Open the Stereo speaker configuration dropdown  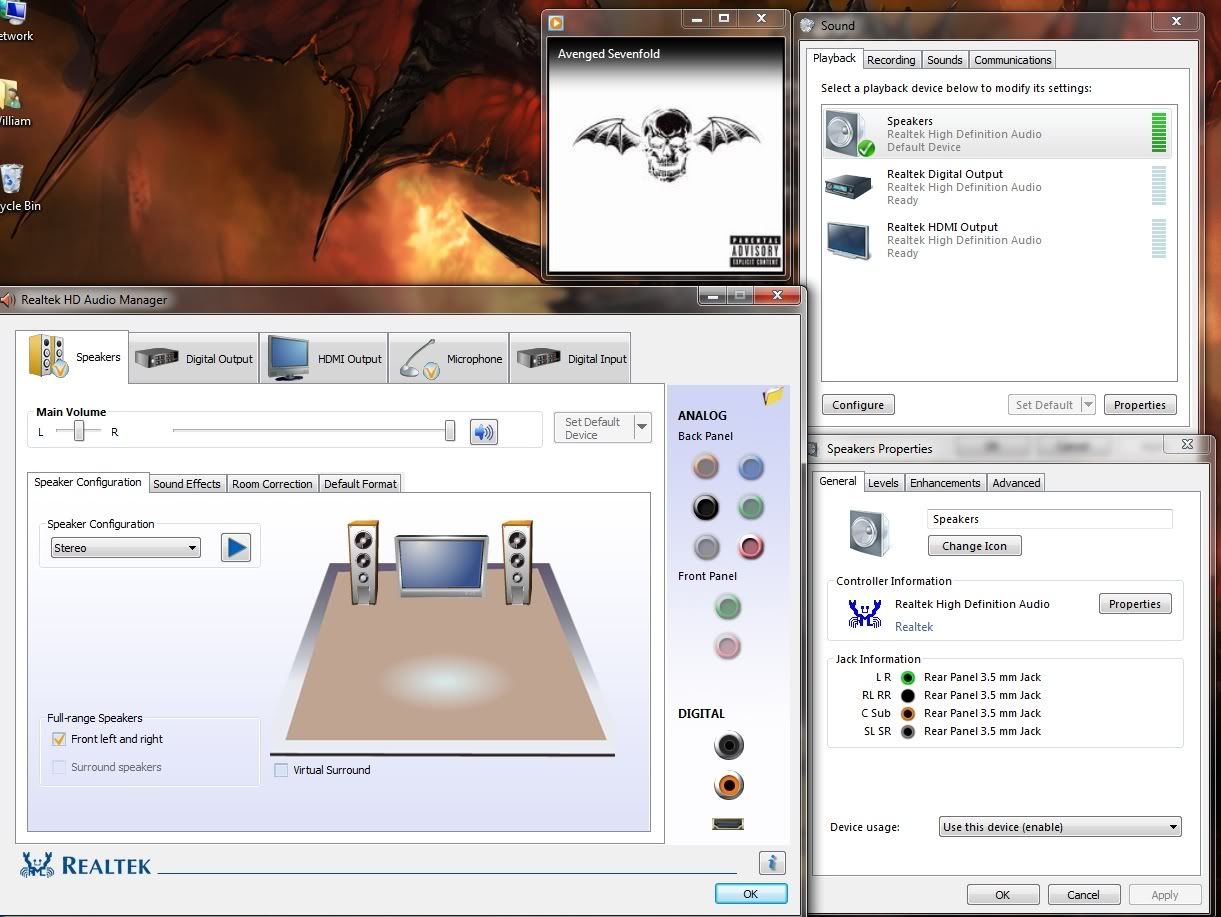(125, 548)
